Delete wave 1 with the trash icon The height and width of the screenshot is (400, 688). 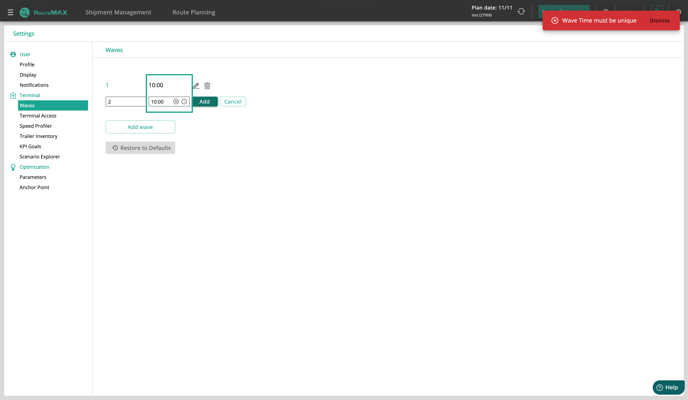[208, 86]
